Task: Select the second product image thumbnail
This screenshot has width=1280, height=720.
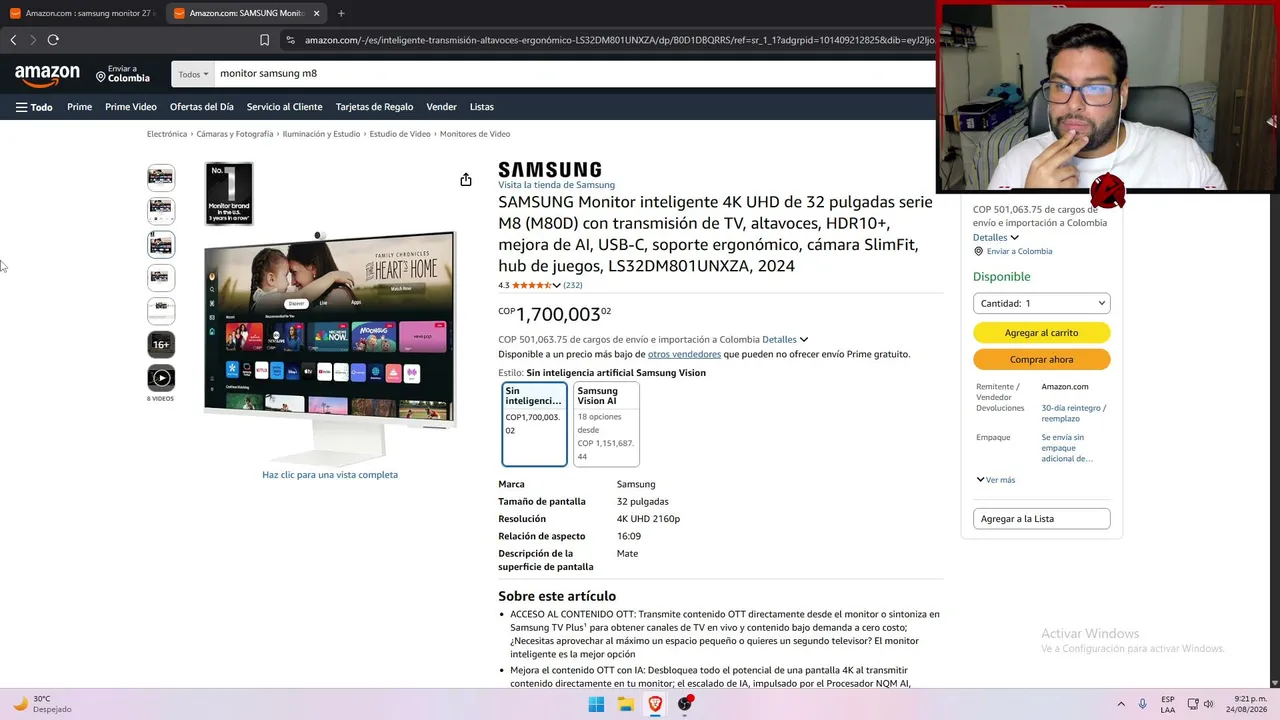Action: coord(161,211)
